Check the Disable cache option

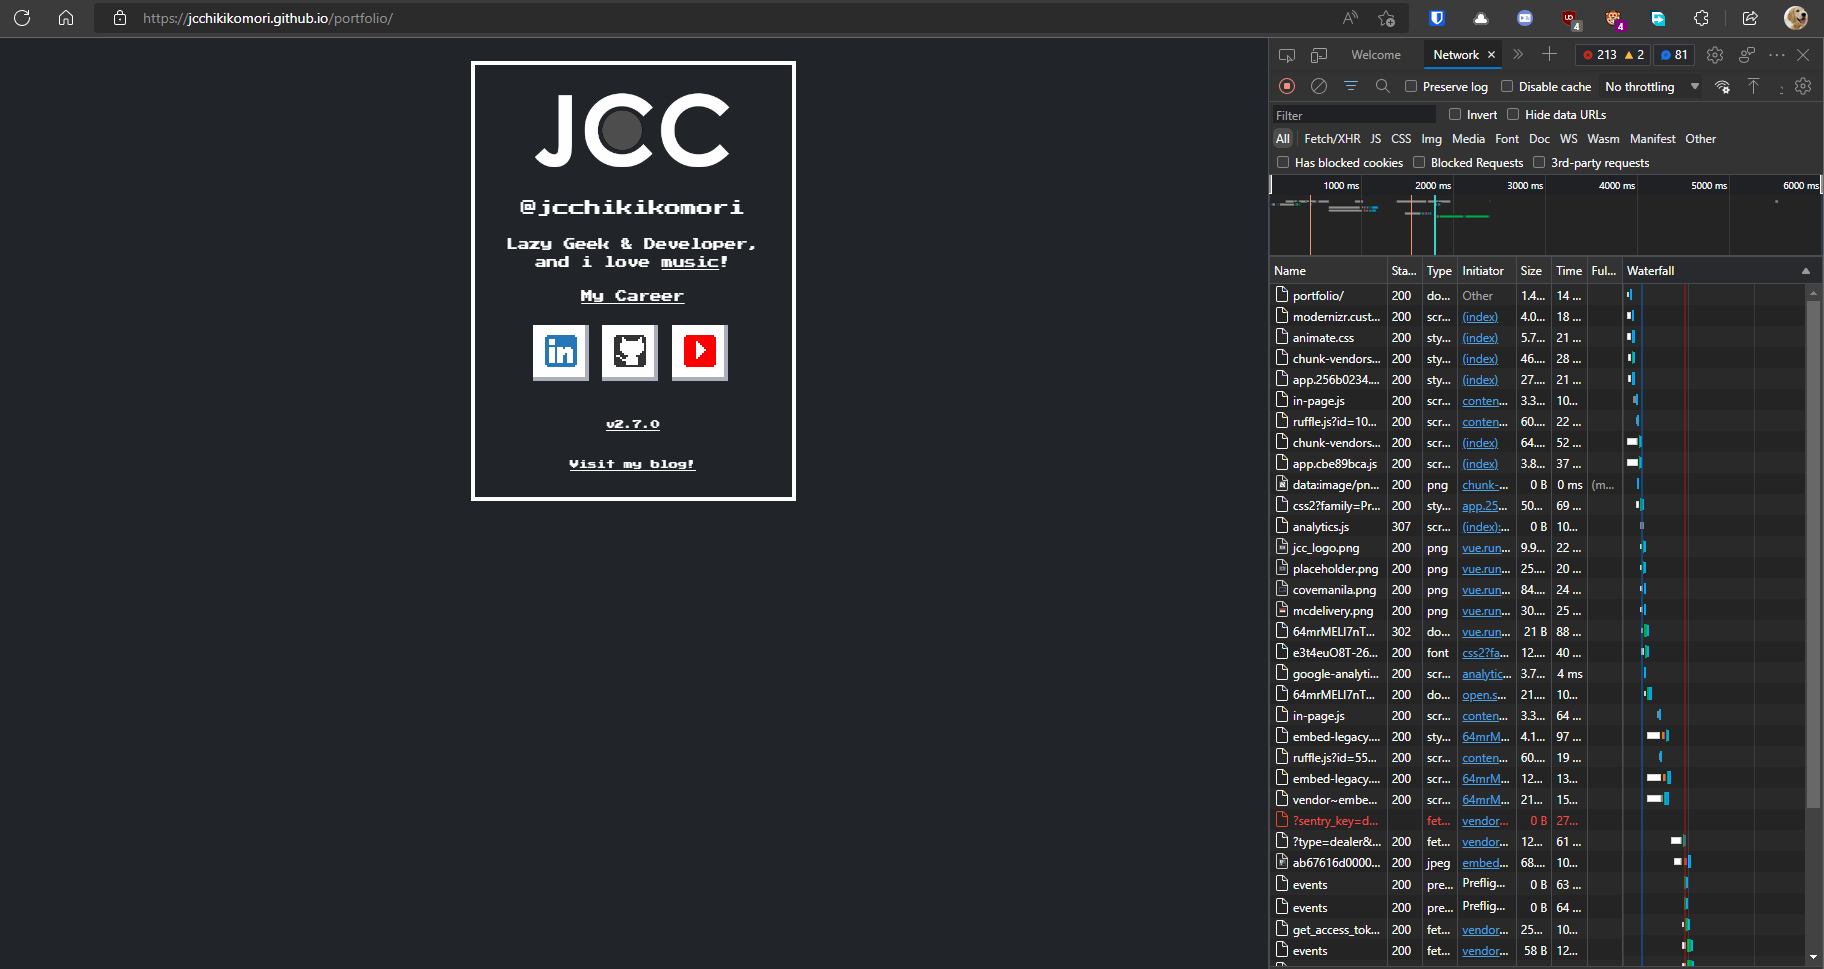point(1508,86)
